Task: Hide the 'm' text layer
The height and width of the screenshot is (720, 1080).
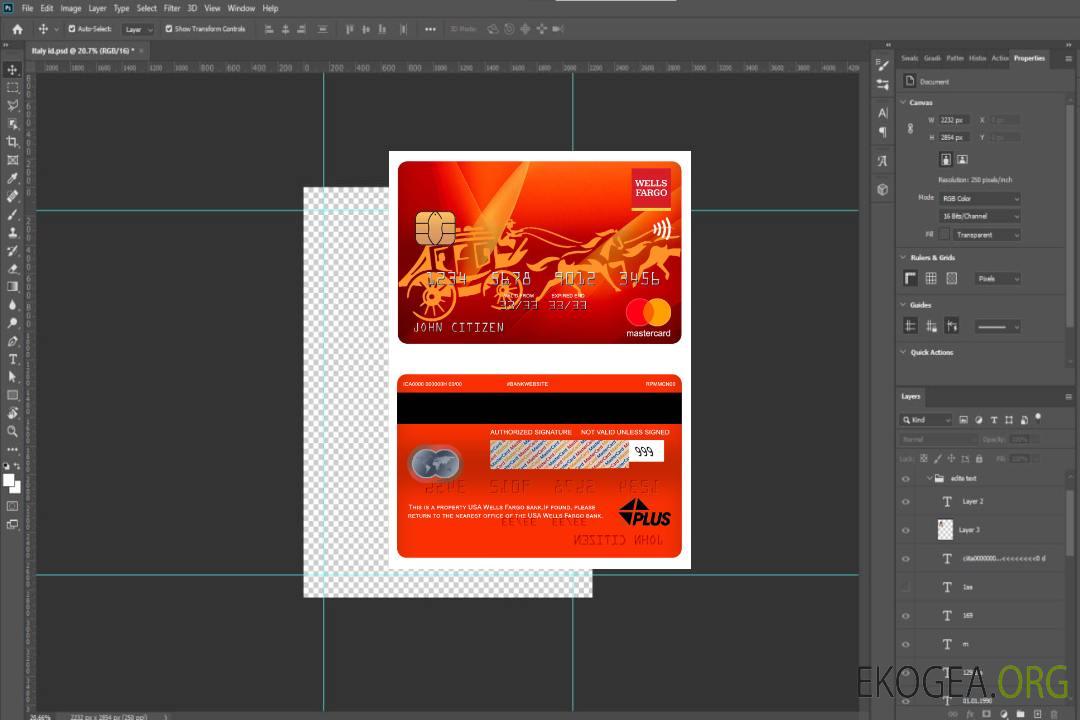Action: click(906, 644)
